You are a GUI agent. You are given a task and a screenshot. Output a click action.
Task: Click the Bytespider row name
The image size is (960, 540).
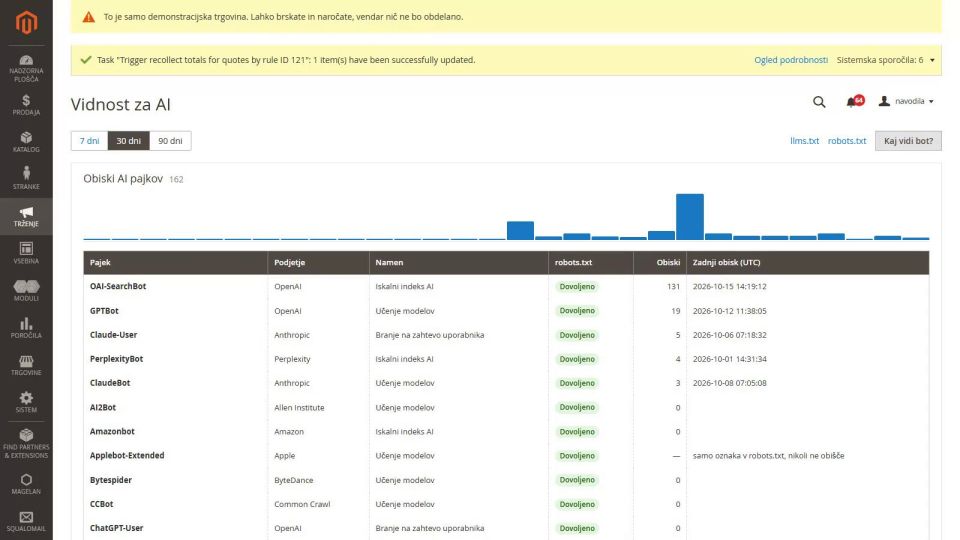[x=111, y=480]
